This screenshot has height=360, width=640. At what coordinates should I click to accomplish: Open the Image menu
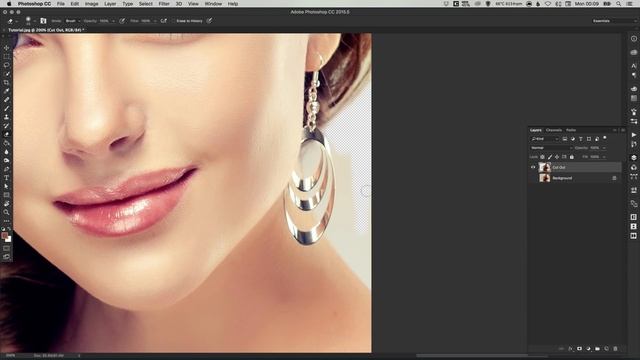click(91, 4)
